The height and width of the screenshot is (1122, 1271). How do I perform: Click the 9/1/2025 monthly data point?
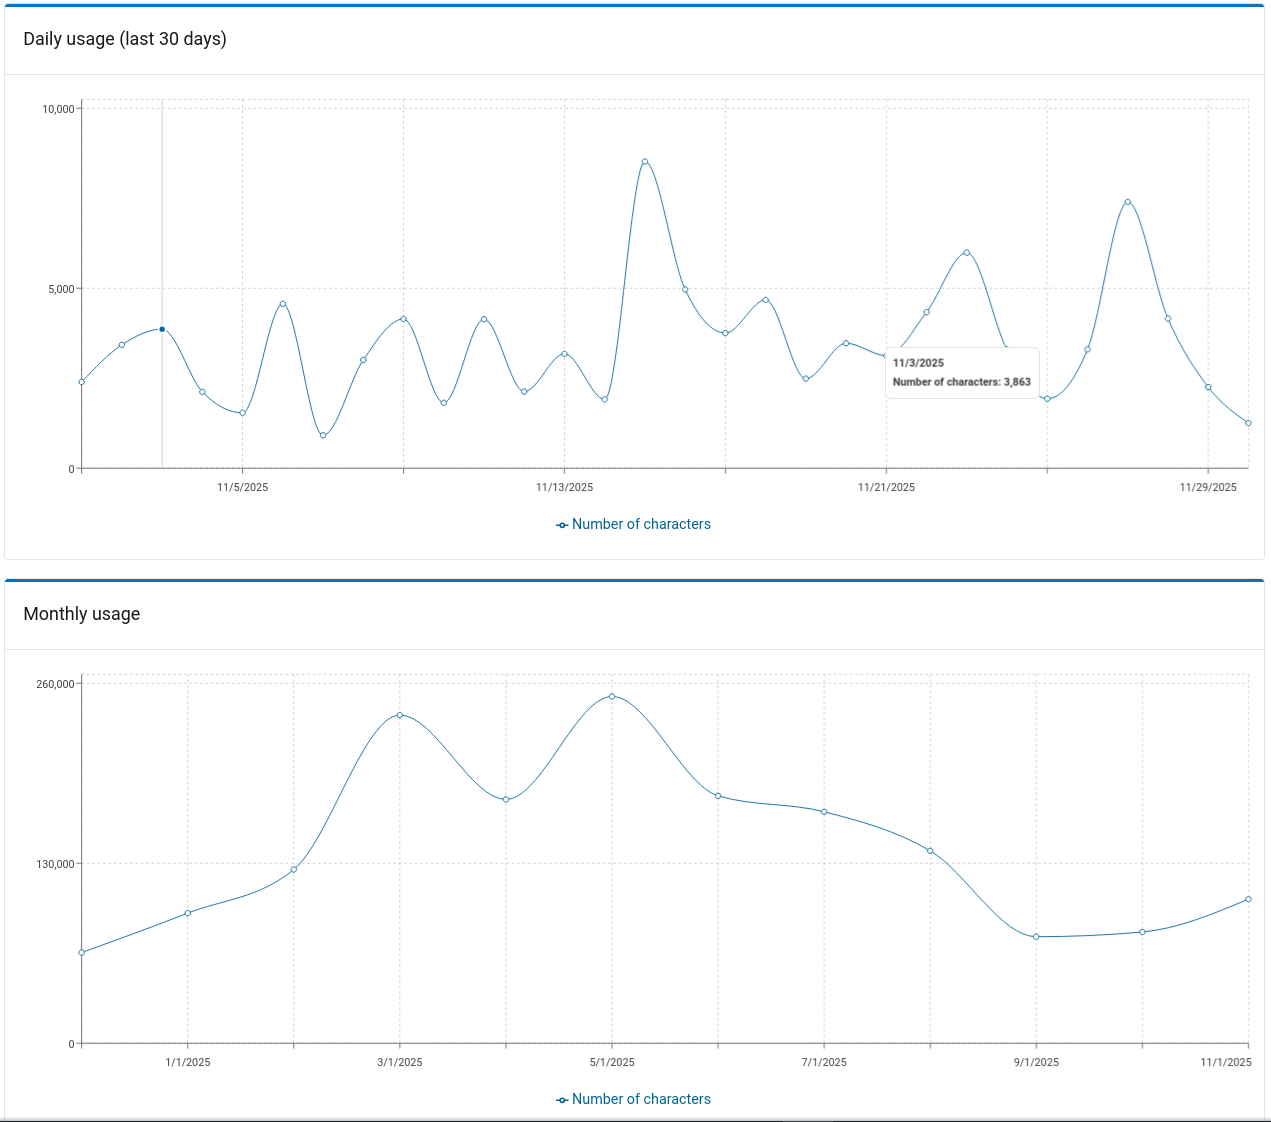tap(1036, 937)
